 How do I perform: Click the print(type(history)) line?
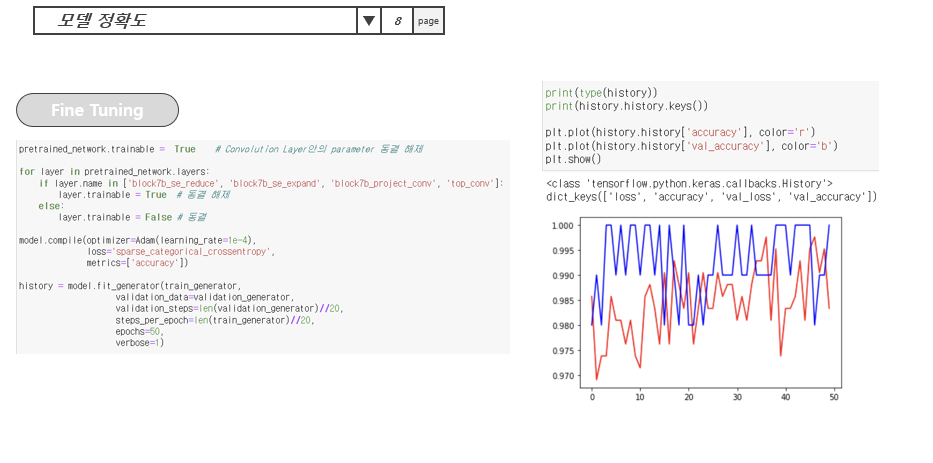[602, 93]
